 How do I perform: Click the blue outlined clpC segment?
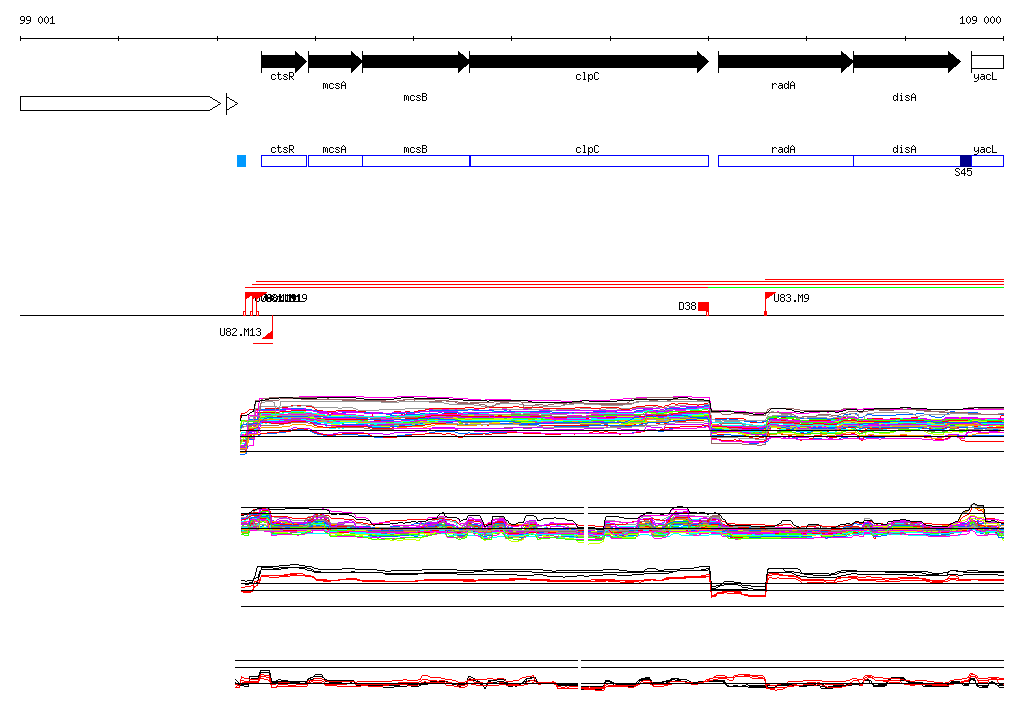pos(588,161)
